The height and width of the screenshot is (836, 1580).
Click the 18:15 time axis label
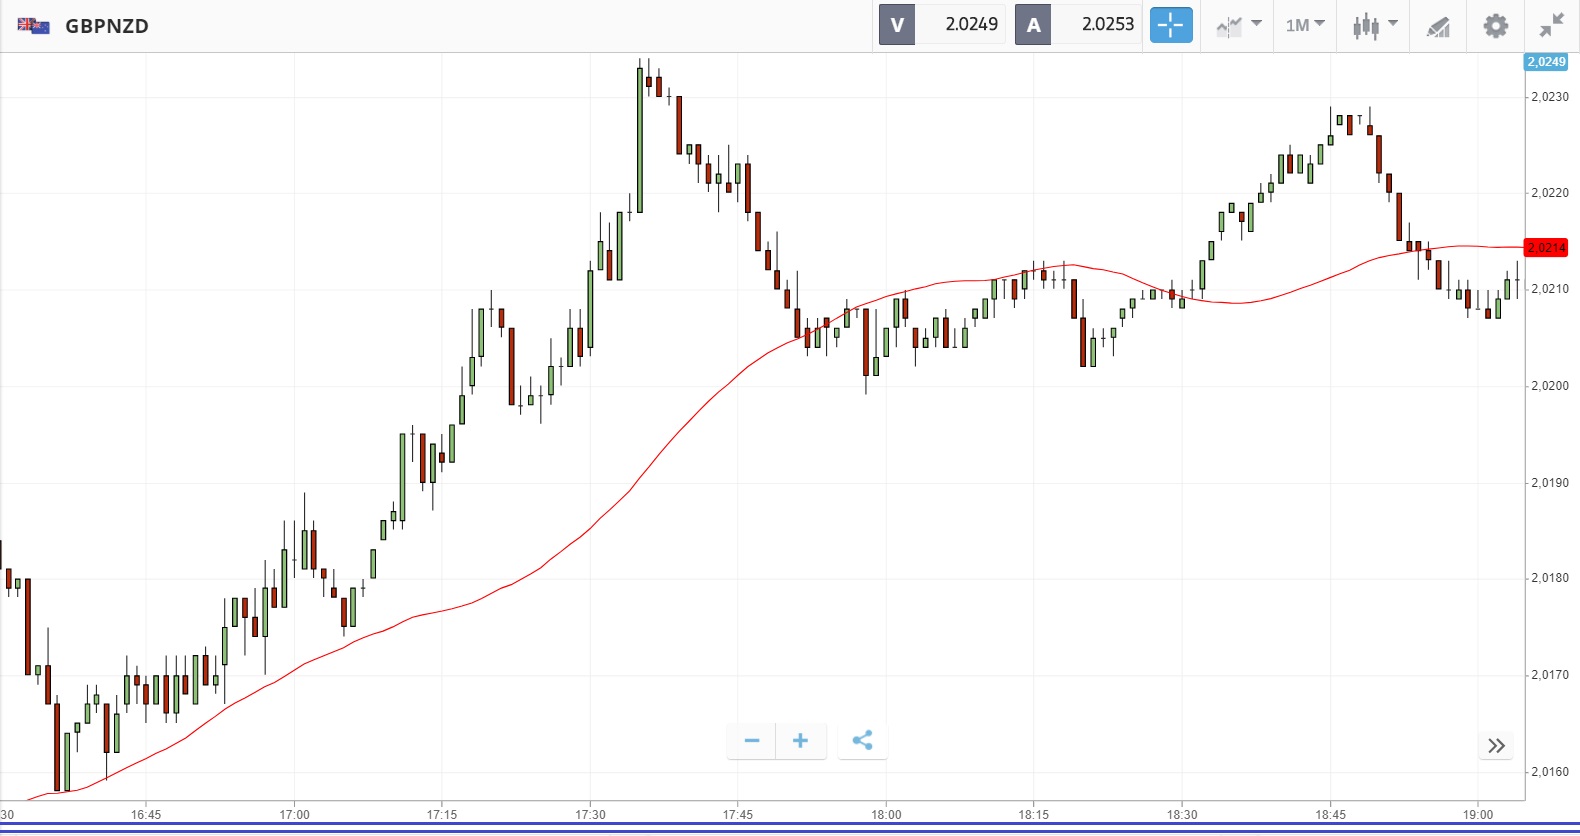[x=1034, y=815]
